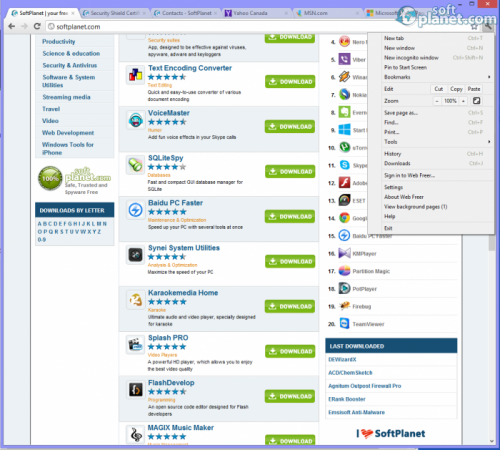
Task: Click TeamViewer icon in top list
Action: tap(344, 324)
